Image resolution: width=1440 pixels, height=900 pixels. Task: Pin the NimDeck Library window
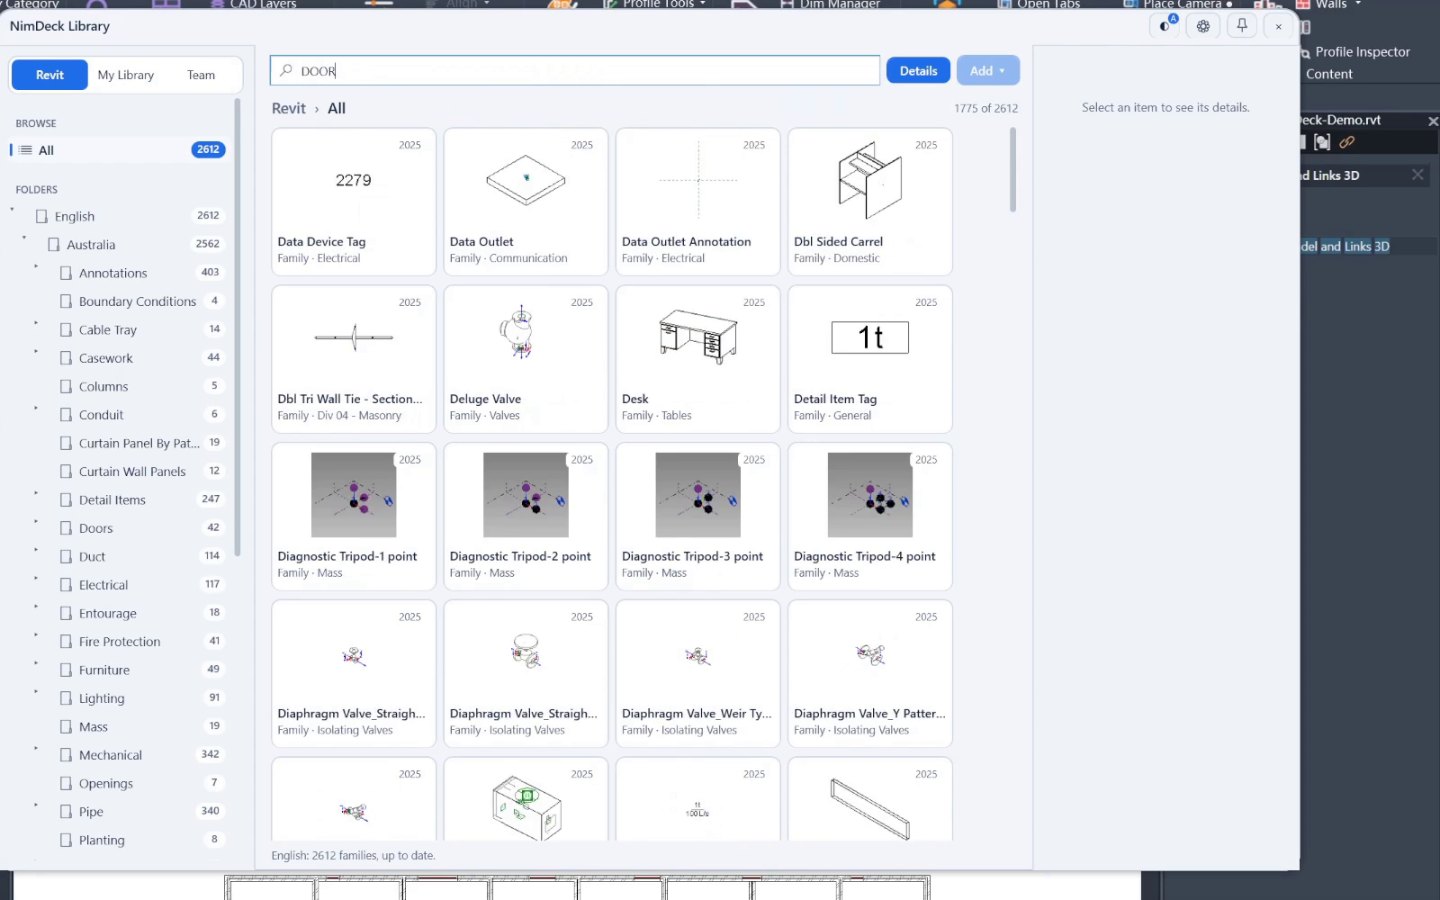pyautogui.click(x=1241, y=26)
